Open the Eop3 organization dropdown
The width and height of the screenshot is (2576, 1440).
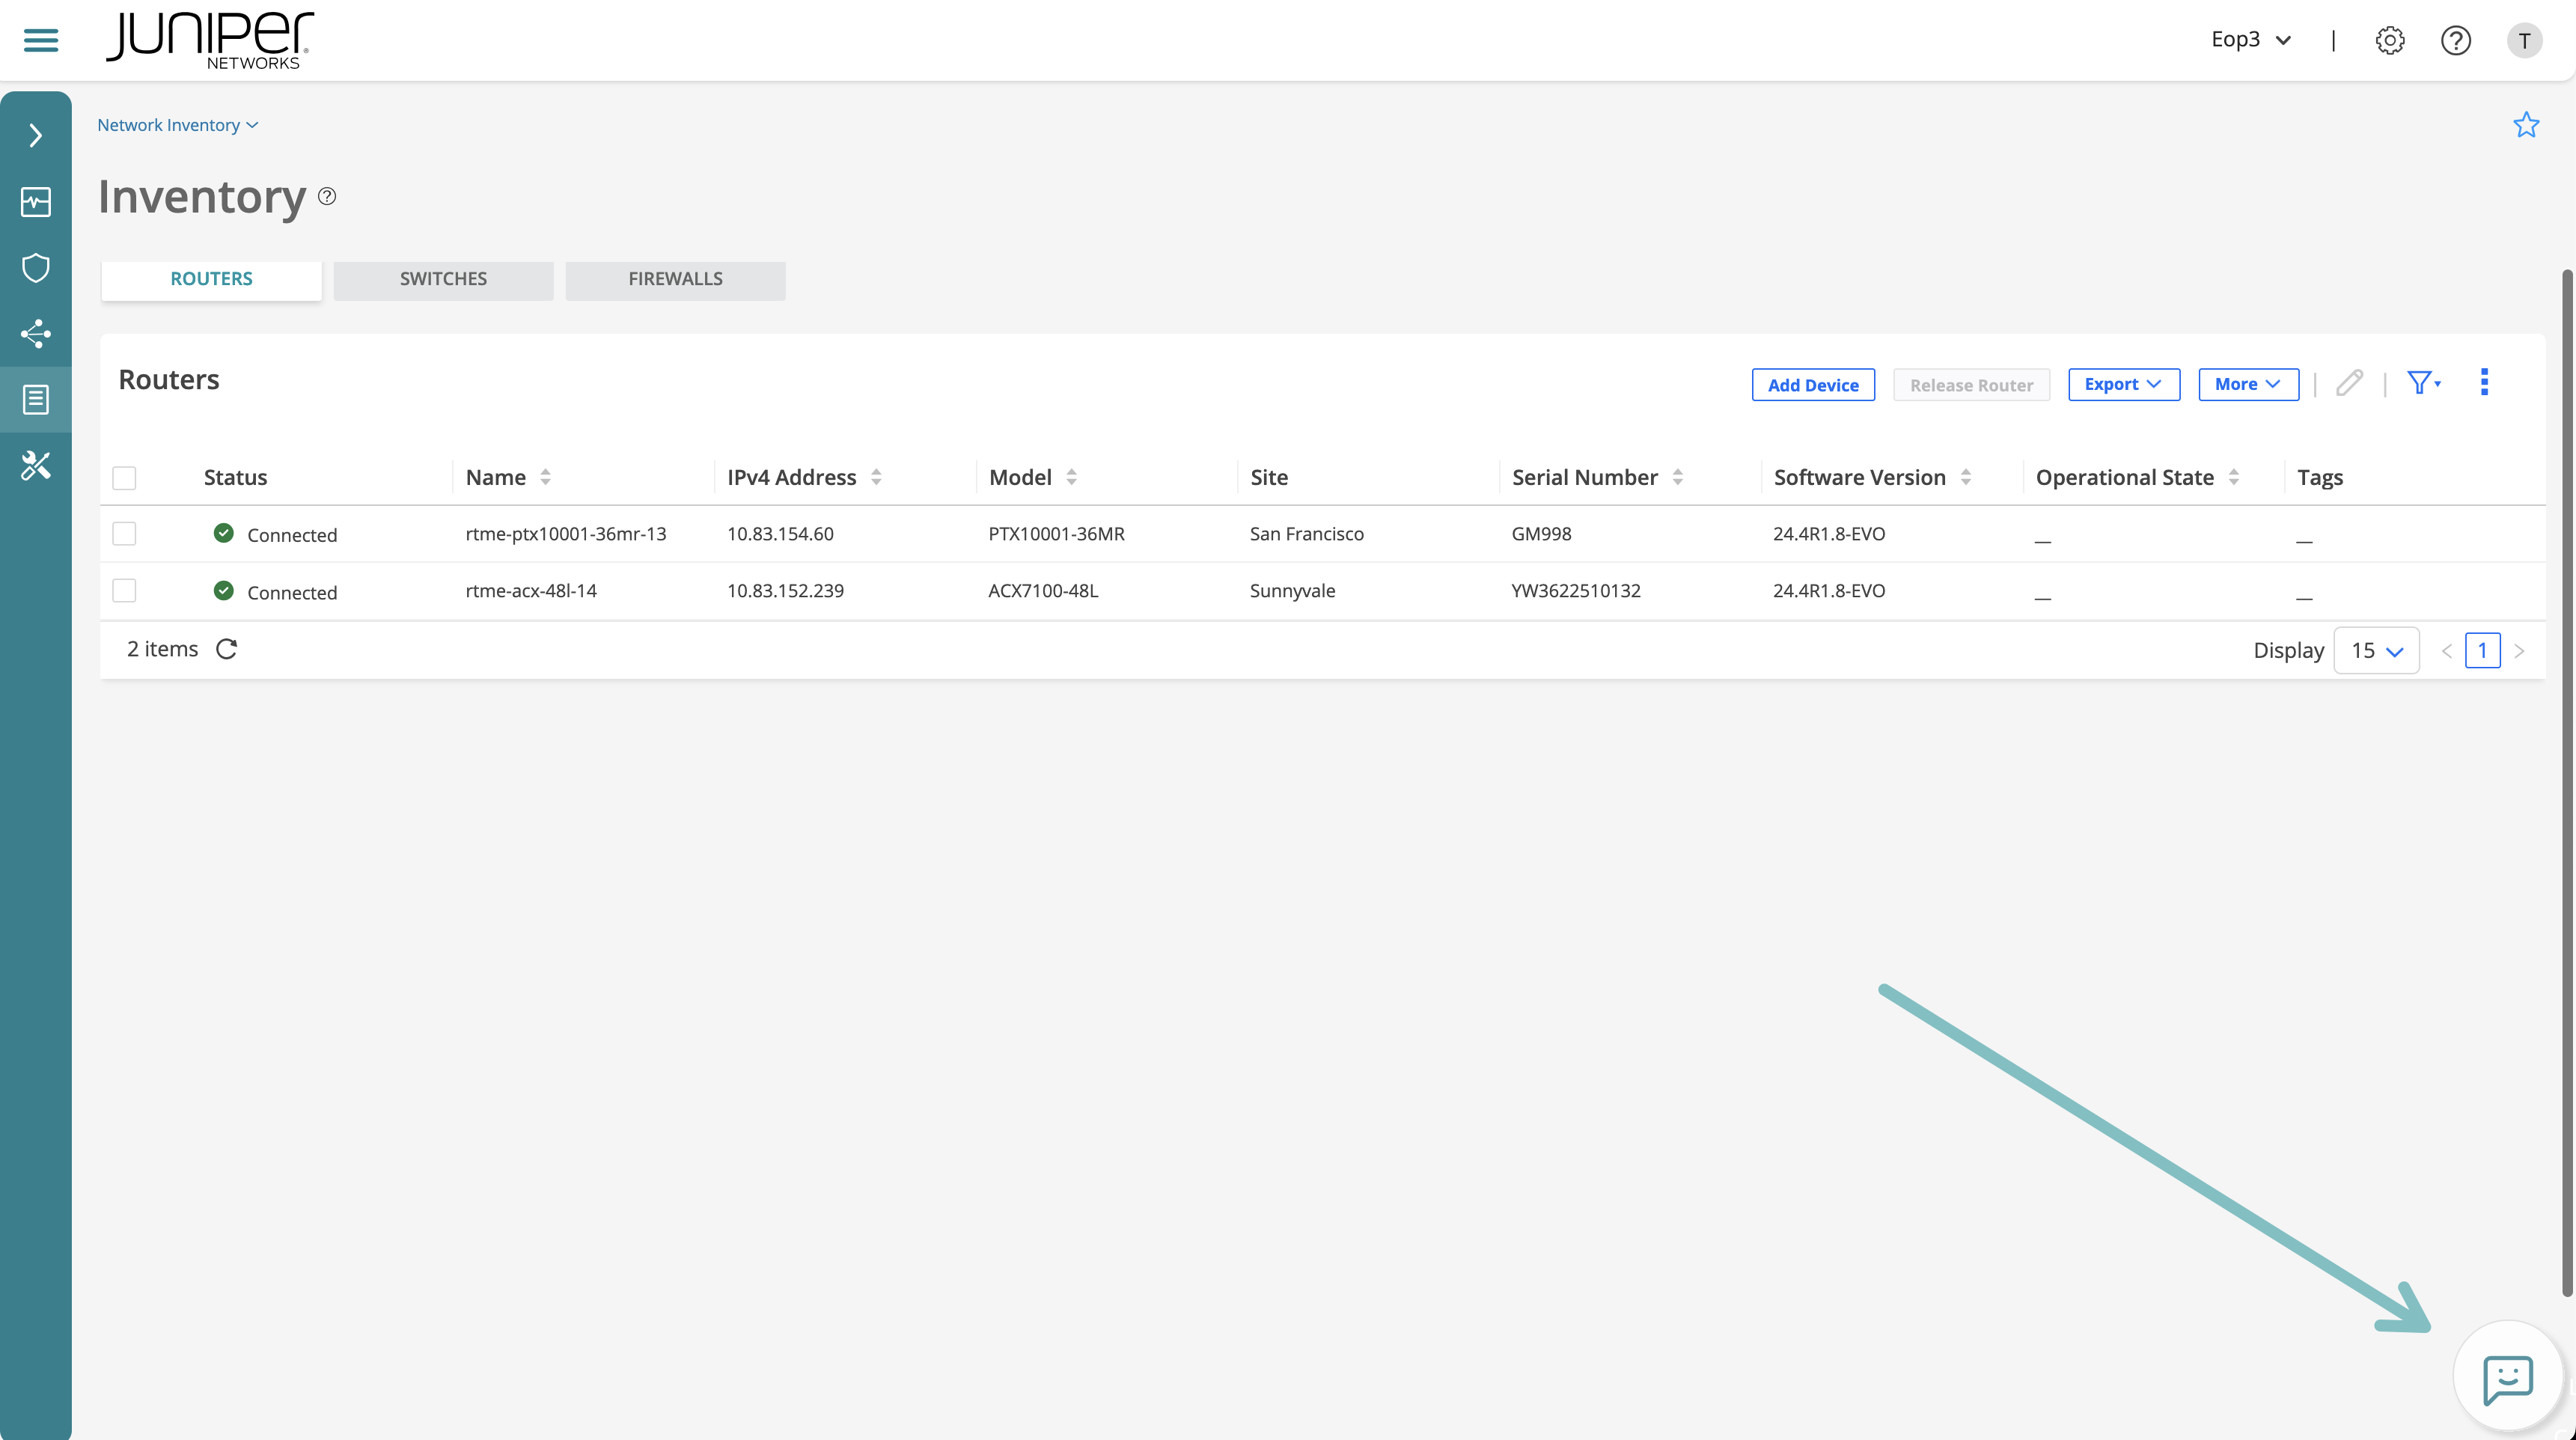click(2250, 40)
